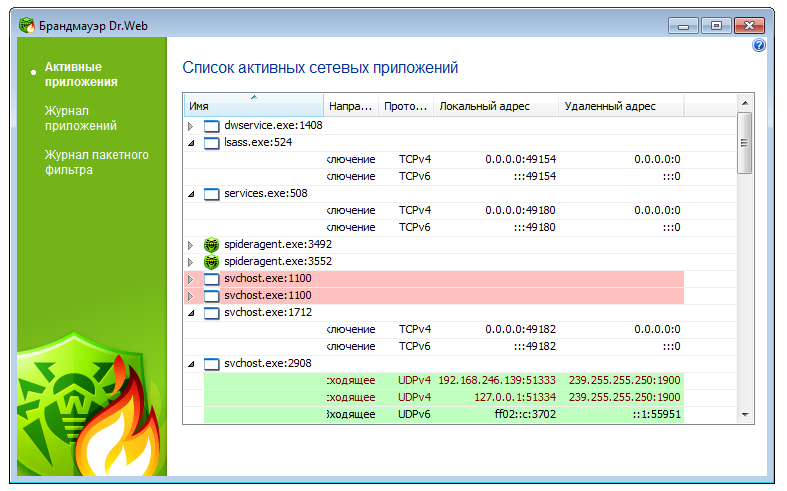Select the dwservice.exe:1408 row text
This screenshot has height=491, width=787.
click(273, 125)
